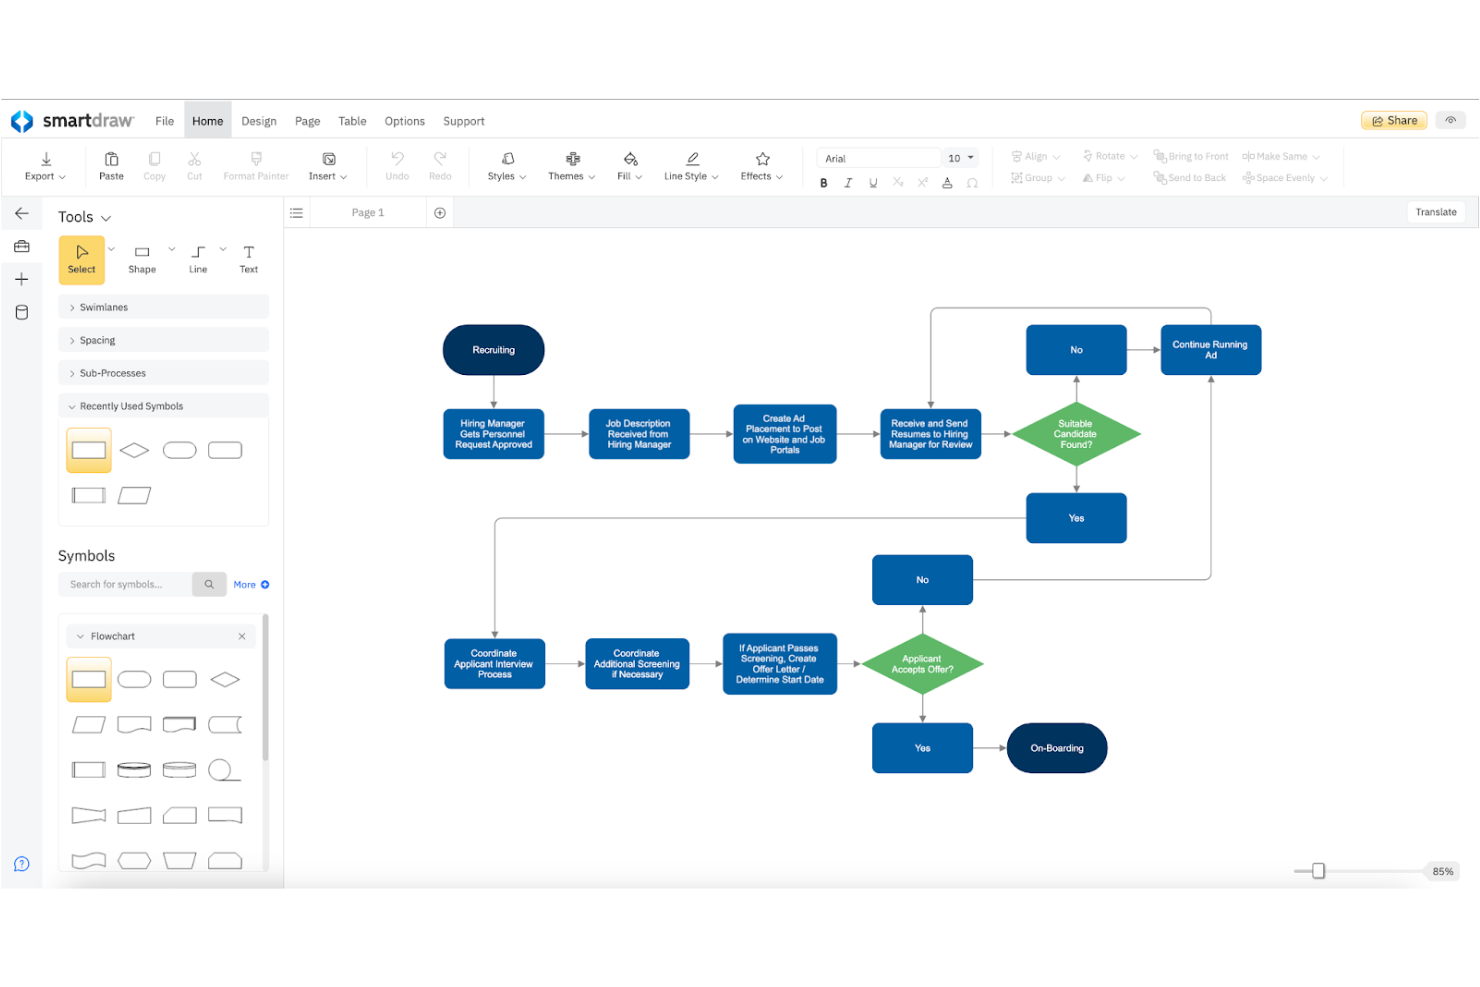Open the page list icon

coord(296,213)
